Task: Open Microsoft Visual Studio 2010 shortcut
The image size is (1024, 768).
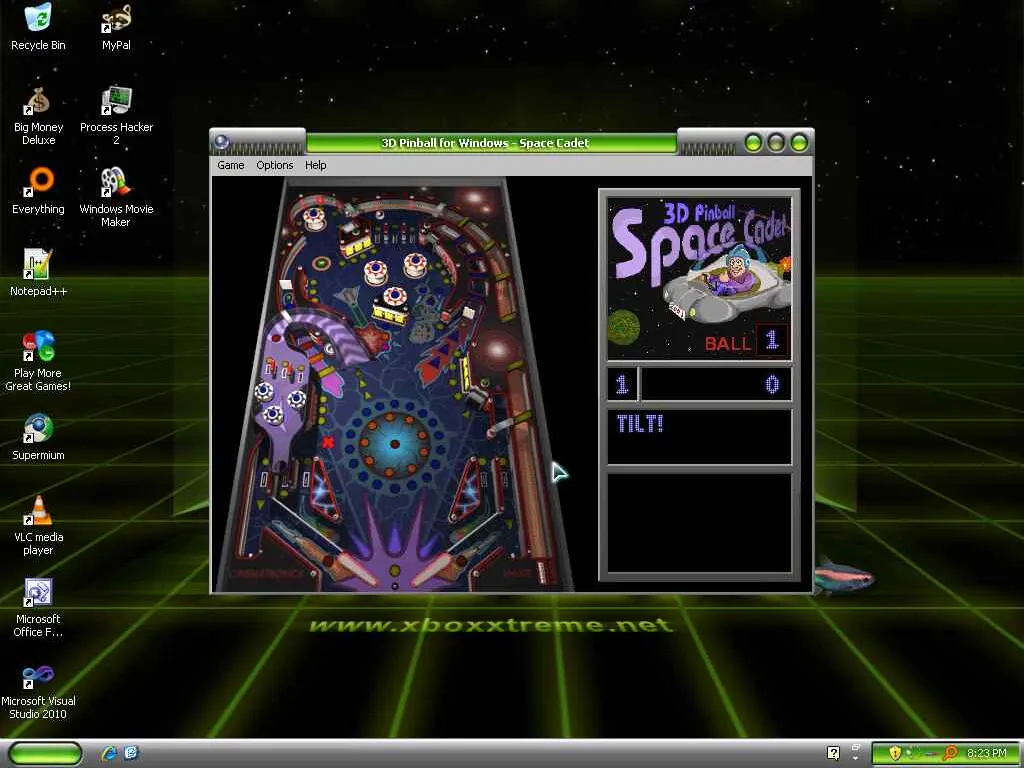Action: tap(38, 690)
